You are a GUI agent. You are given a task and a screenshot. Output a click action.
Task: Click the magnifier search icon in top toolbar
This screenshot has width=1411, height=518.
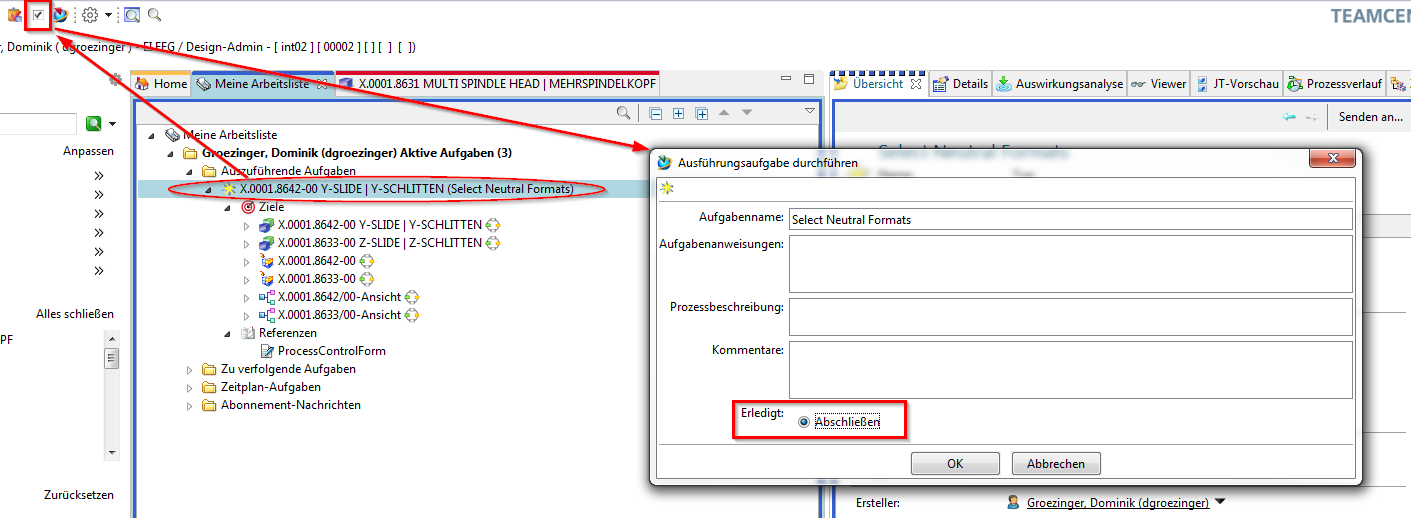pos(154,15)
